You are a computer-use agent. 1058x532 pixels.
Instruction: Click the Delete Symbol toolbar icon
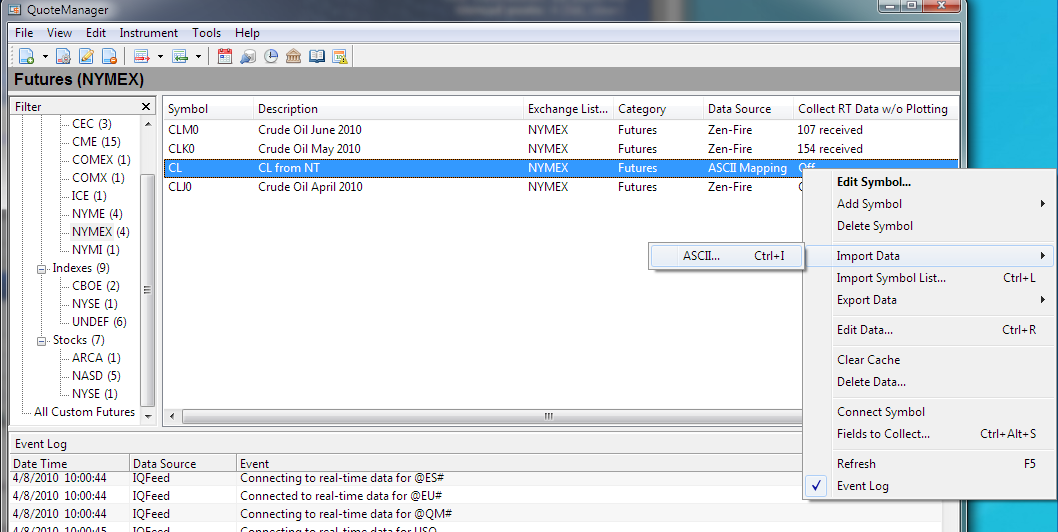[x=109, y=57]
